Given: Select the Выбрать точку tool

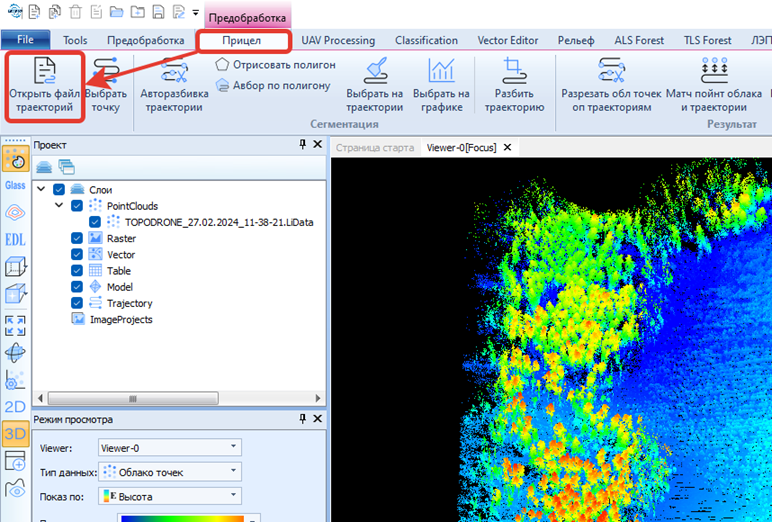Looking at the screenshot, I should click(x=106, y=86).
